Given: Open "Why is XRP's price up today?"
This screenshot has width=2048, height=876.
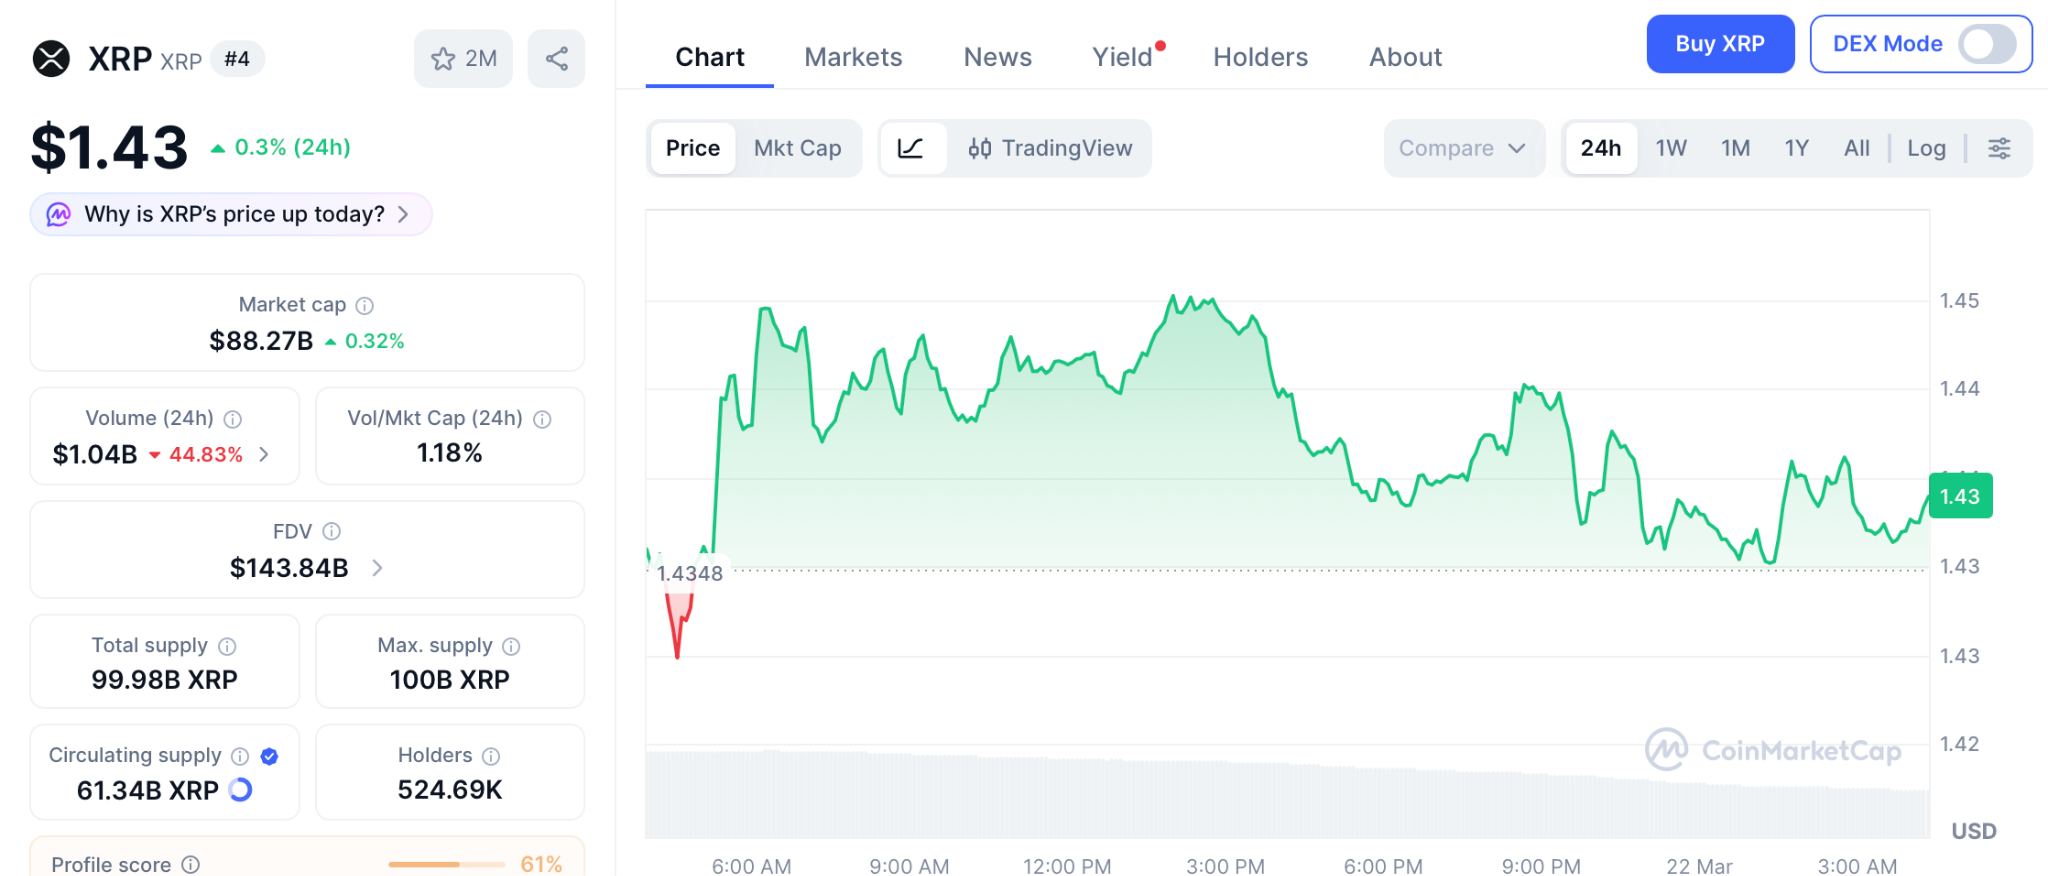Looking at the screenshot, I should pos(232,215).
